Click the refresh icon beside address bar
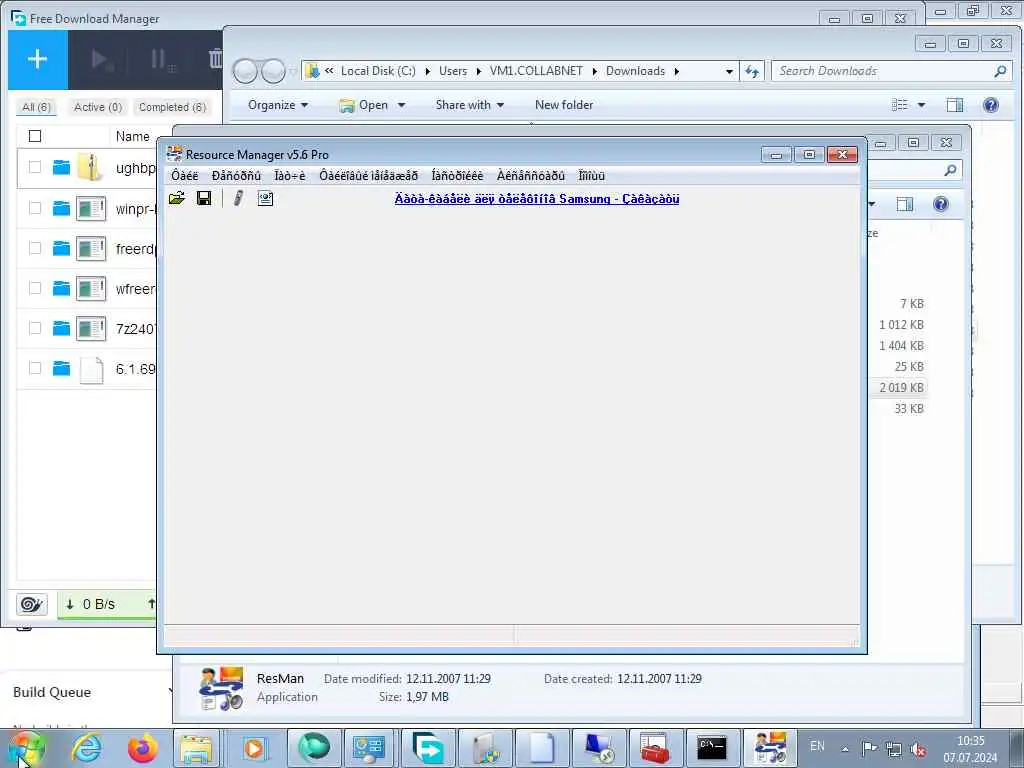The height and width of the screenshot is (768, 1024). pyautogui.click(x=753, y=71)
